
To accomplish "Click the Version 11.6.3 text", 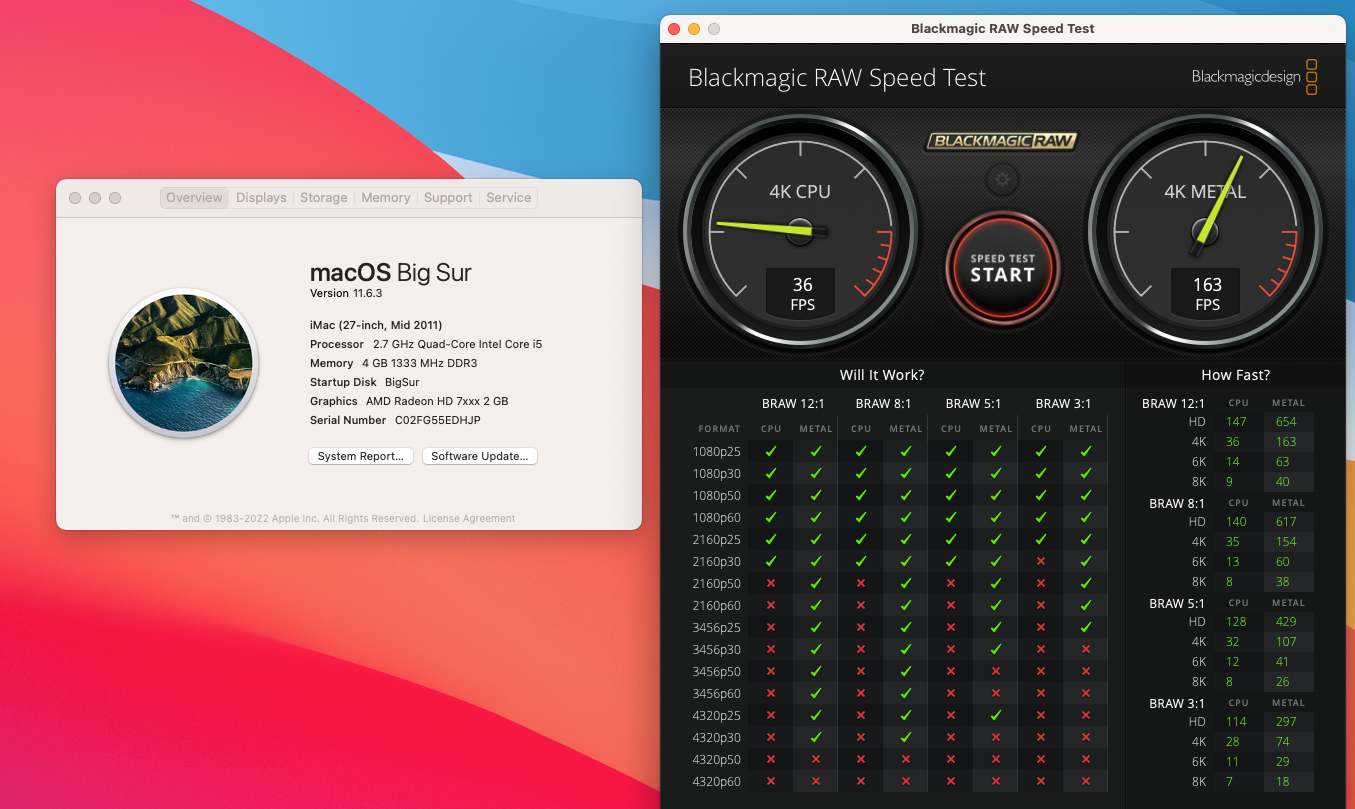I will (x=346, y=293).
